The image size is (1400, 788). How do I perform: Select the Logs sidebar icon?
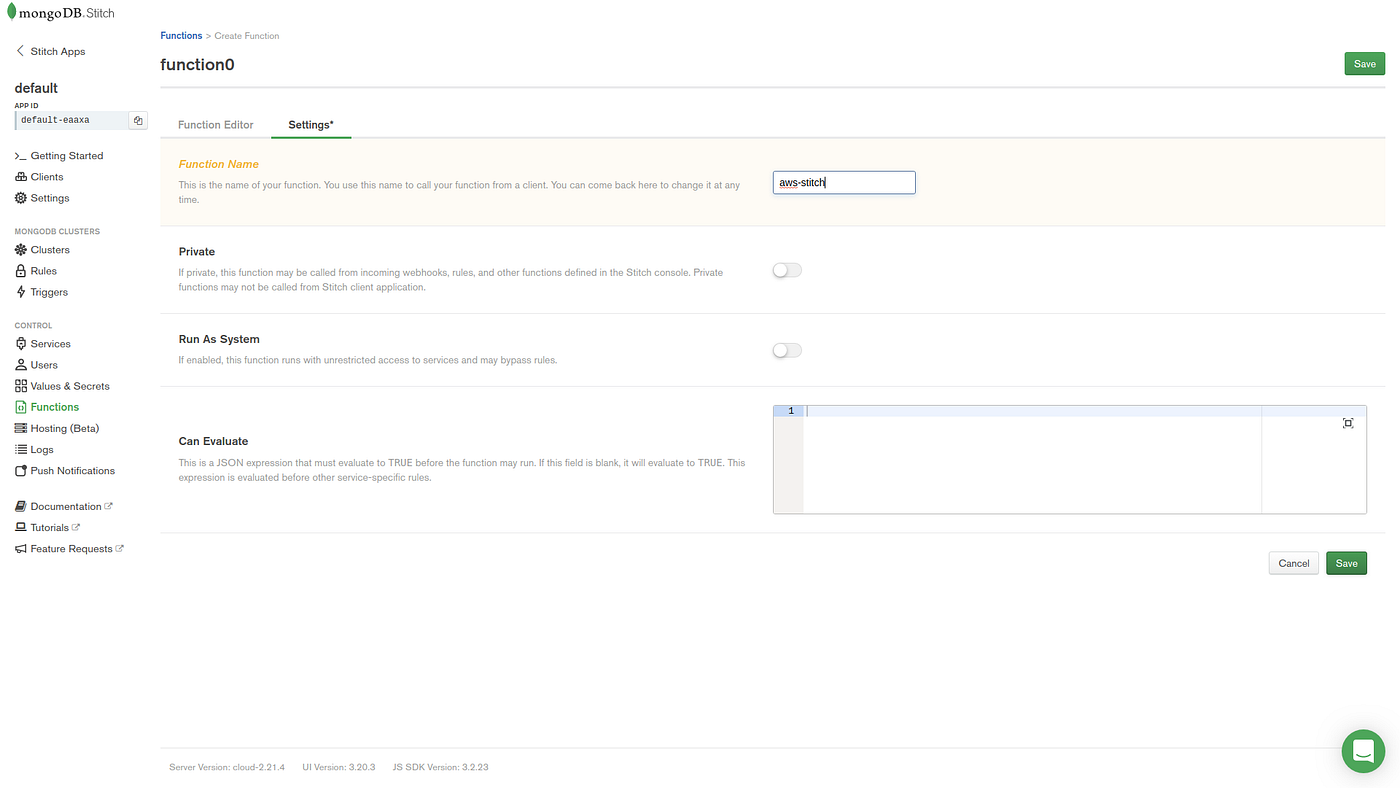click(19, 448)
